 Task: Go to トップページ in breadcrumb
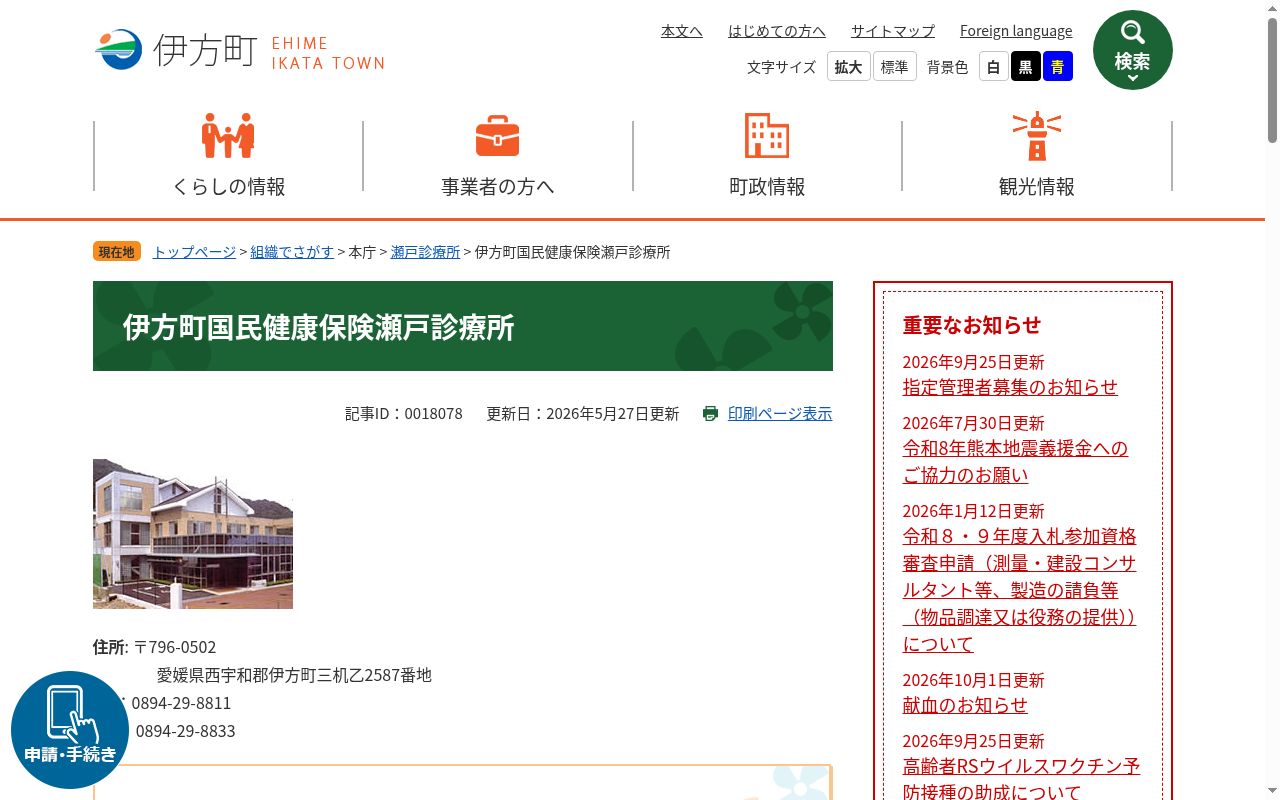194,252
